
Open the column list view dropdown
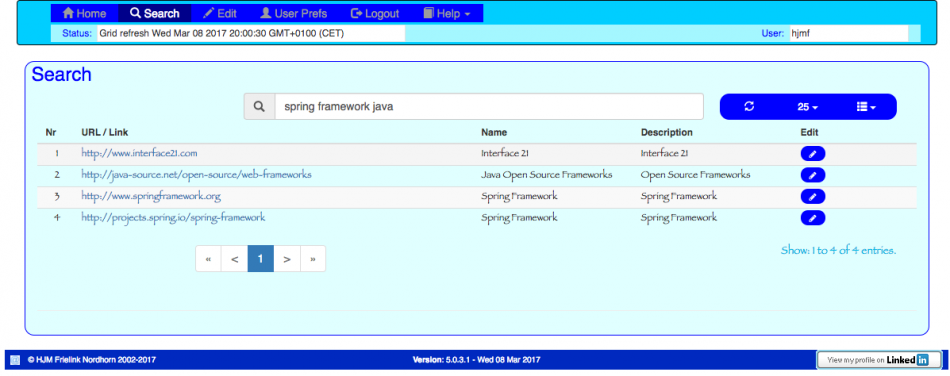pos(866,107)
